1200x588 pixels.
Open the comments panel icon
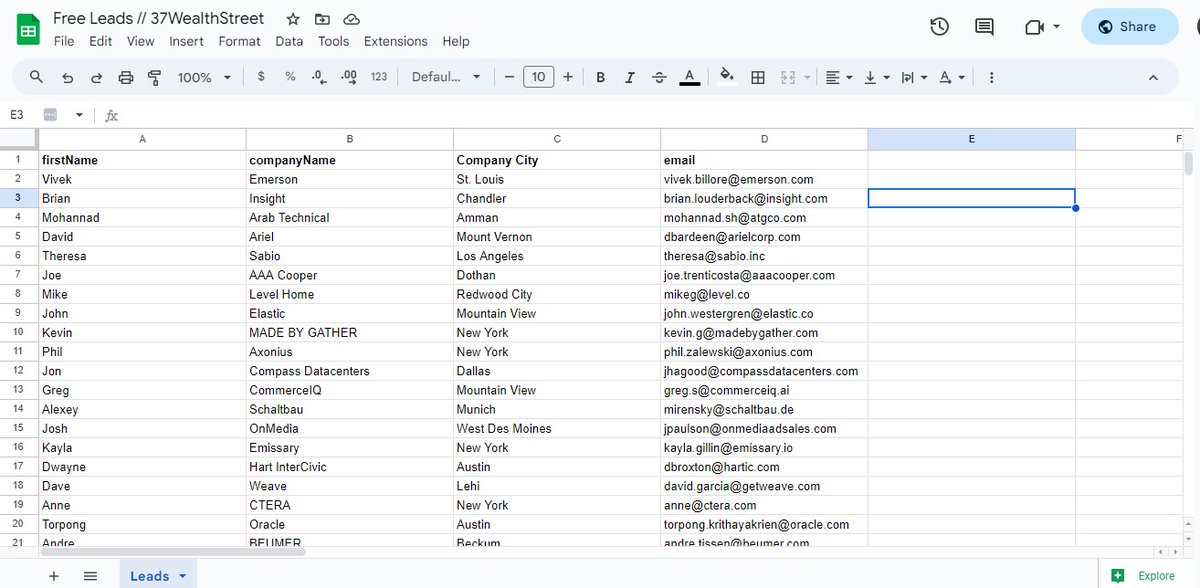[x=985, y=27]
